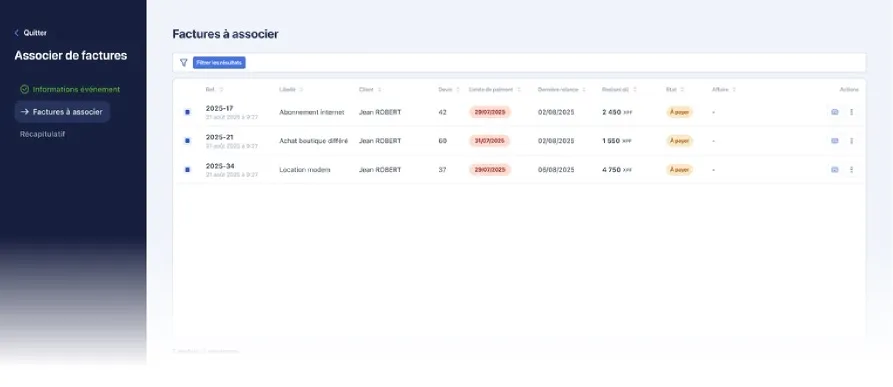Click the Quitter link
This screenshot has width=893, height=387.
[35, 33]
